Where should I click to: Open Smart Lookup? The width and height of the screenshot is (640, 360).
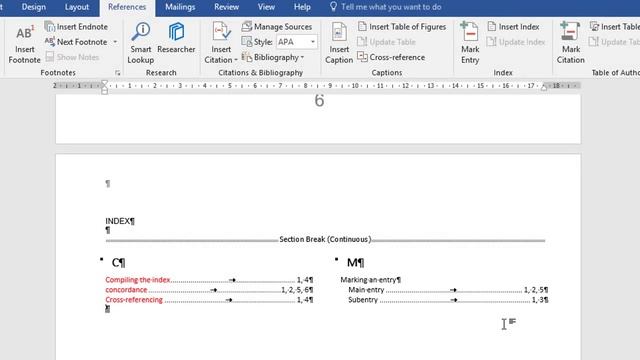click(x=141, y=43)
